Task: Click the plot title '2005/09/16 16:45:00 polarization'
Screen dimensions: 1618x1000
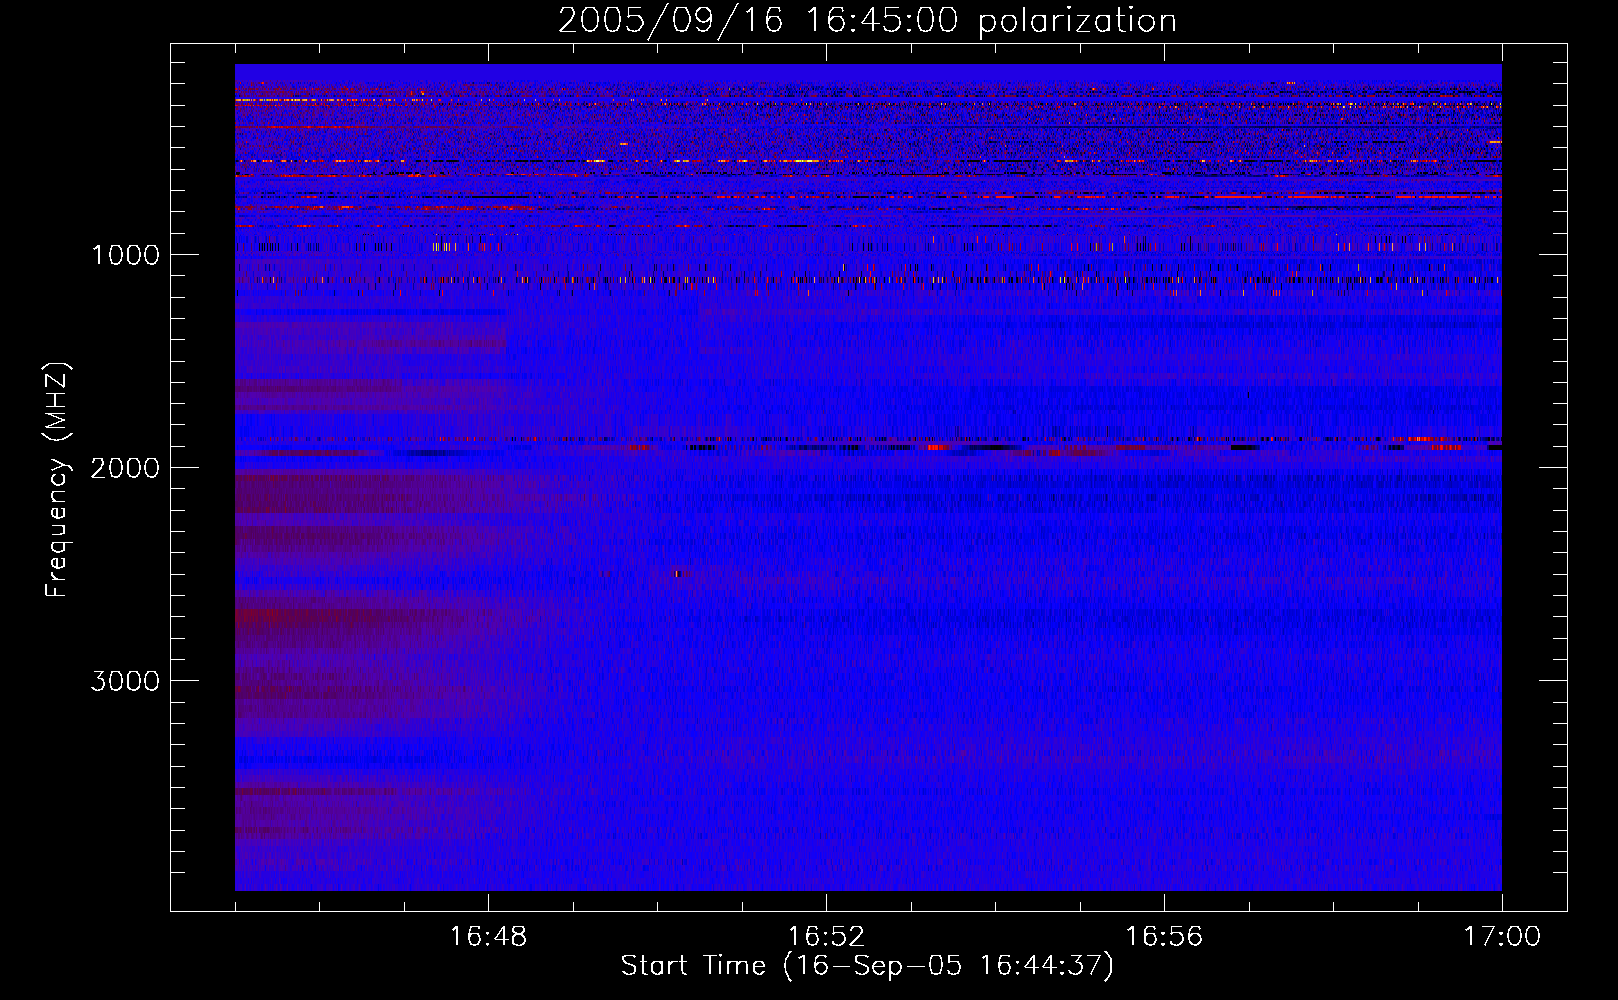Action: click(867, 21)
